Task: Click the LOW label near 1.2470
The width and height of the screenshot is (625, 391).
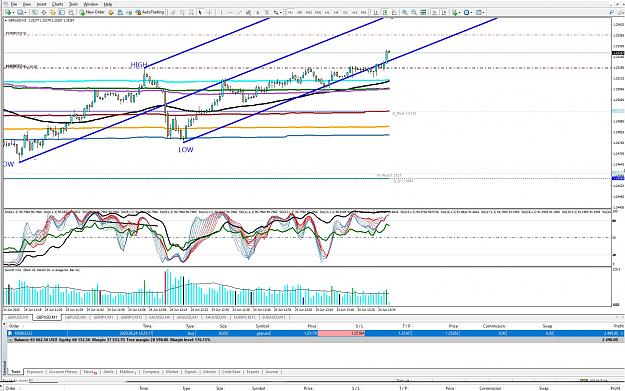Action: tap(186, 149)
